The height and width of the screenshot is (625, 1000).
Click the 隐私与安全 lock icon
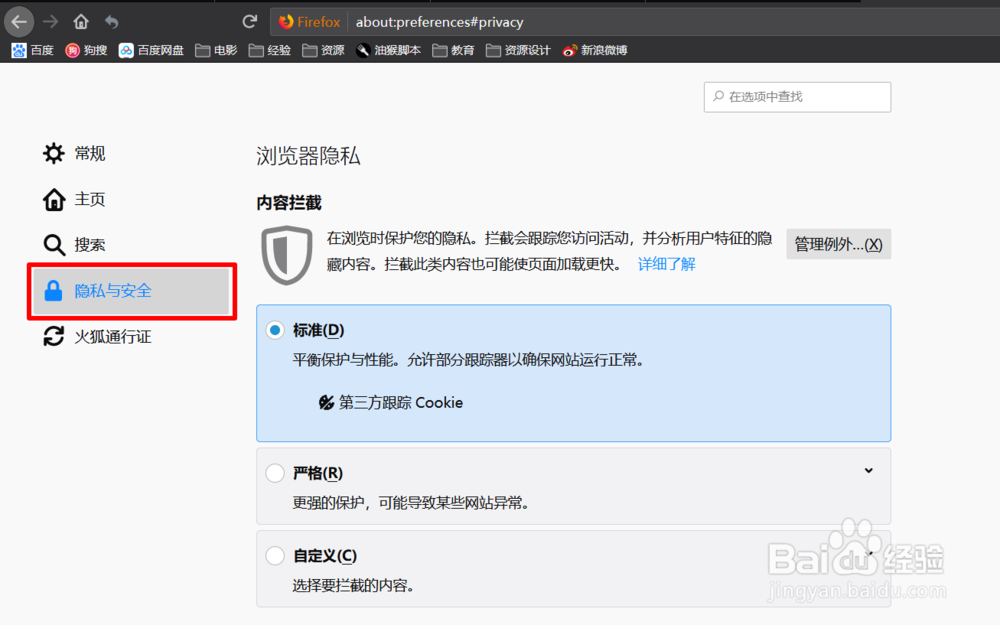point(55,291)
